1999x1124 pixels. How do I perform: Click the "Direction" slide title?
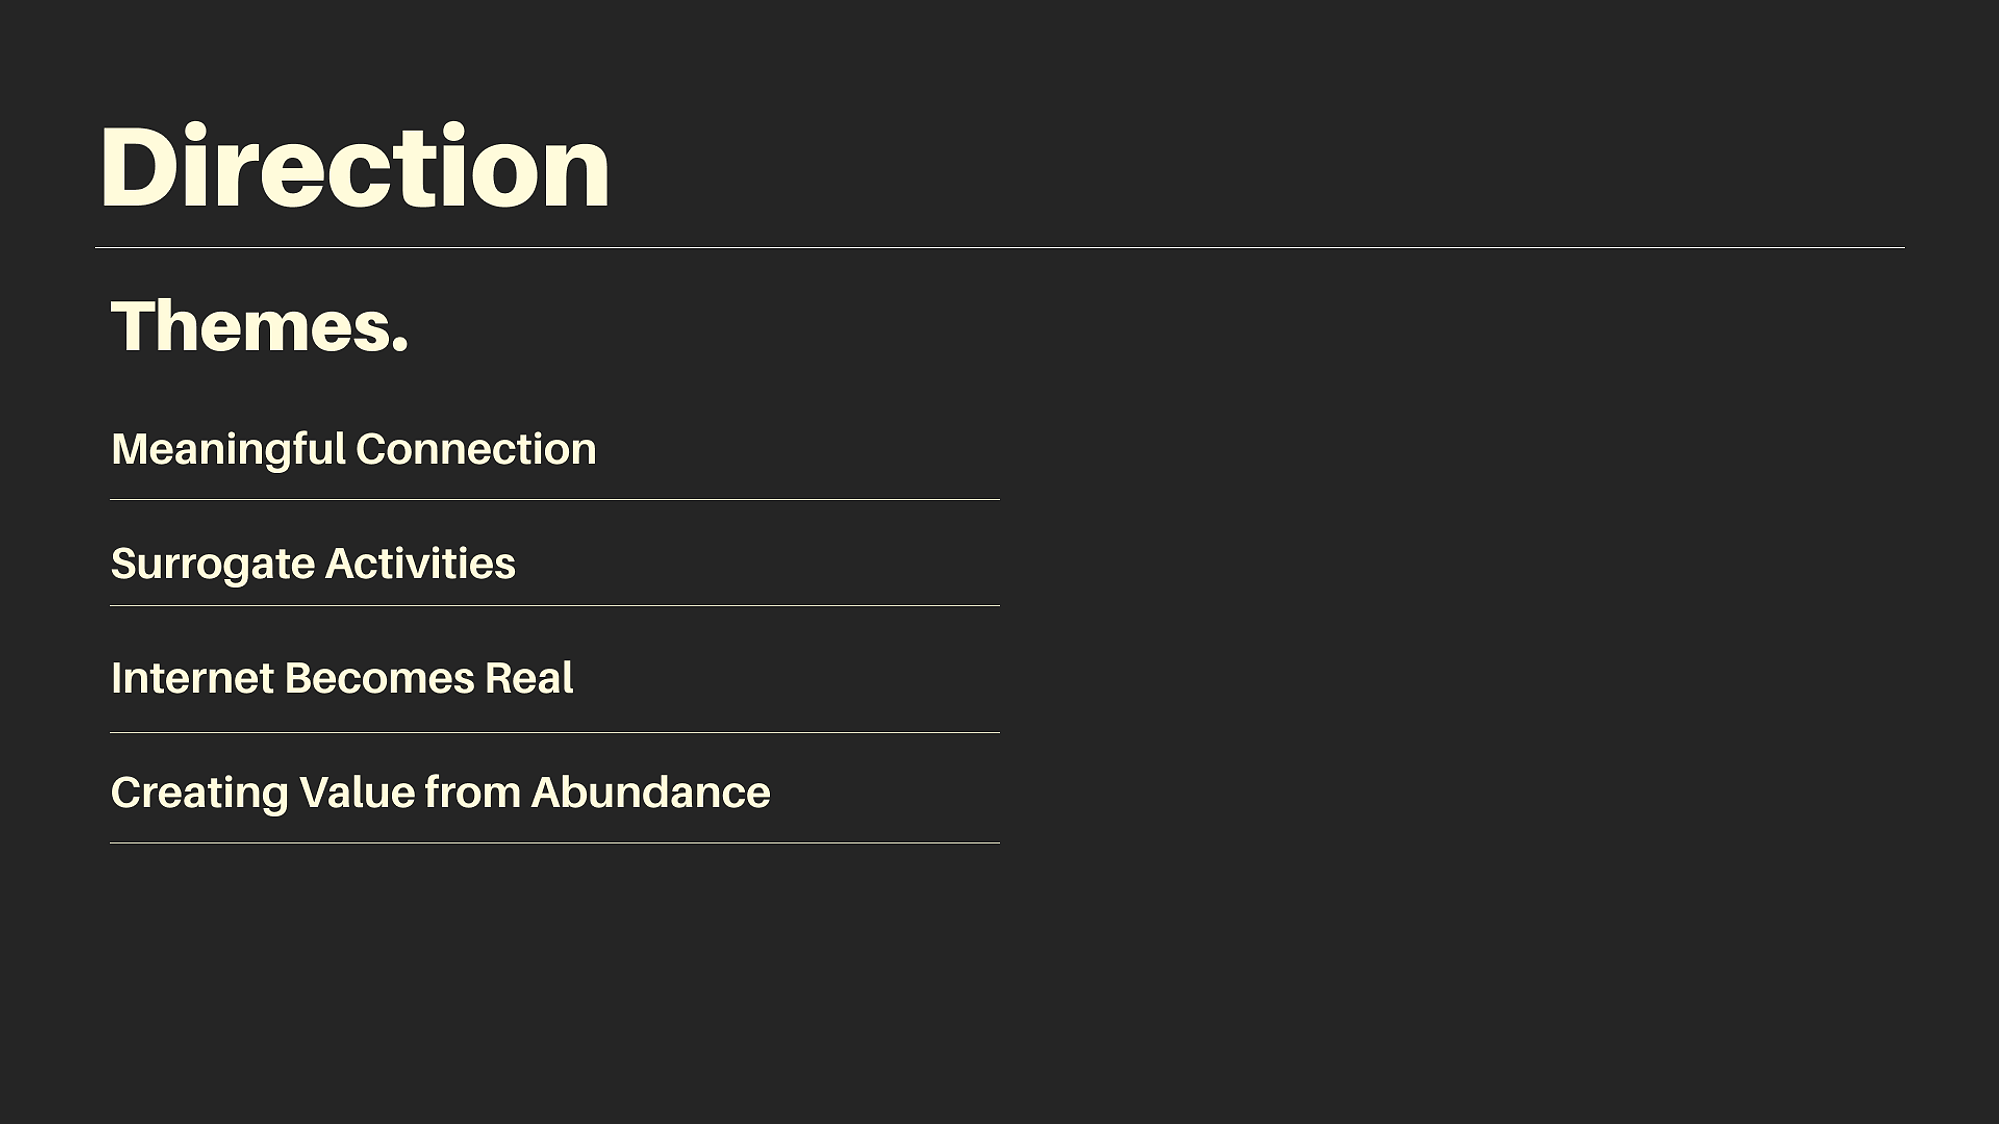point(355,165)
